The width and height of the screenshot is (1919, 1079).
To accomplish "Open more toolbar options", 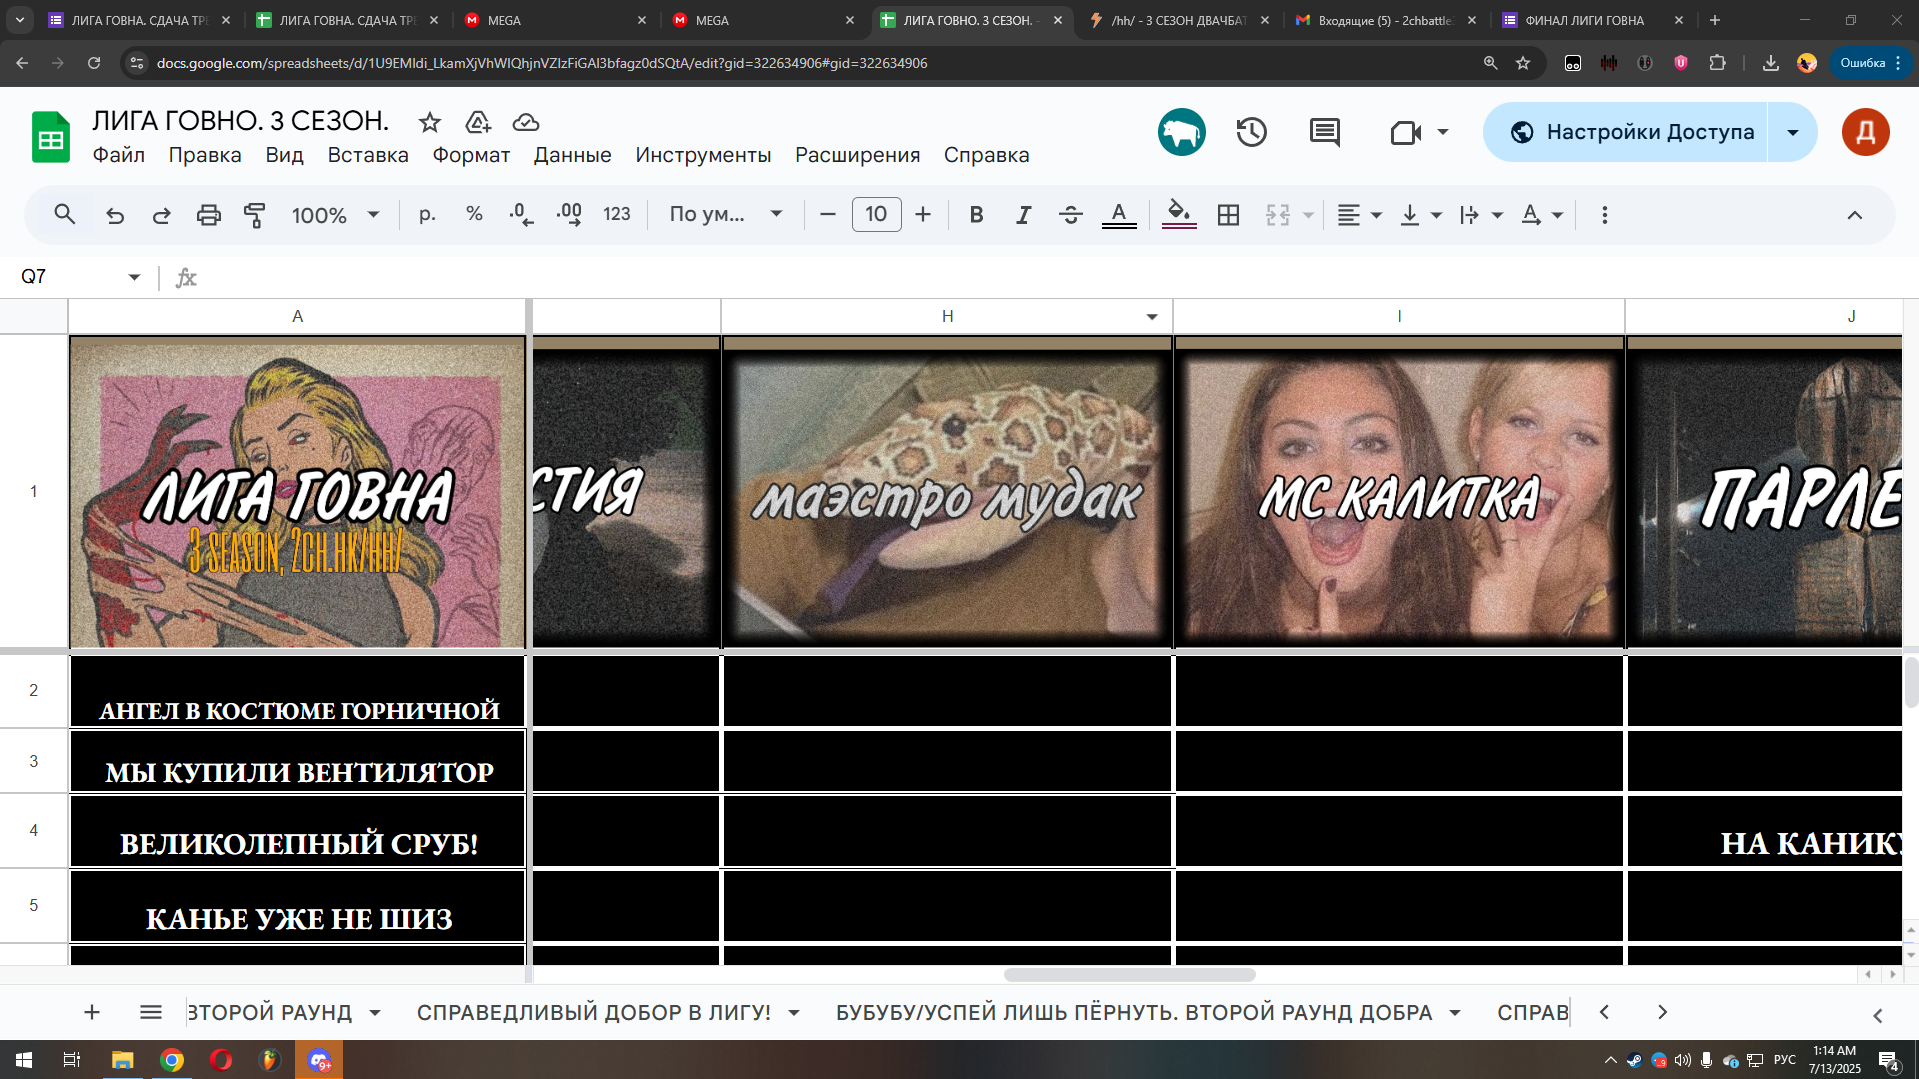I will pyautogui.click(x=1604, y=214).
